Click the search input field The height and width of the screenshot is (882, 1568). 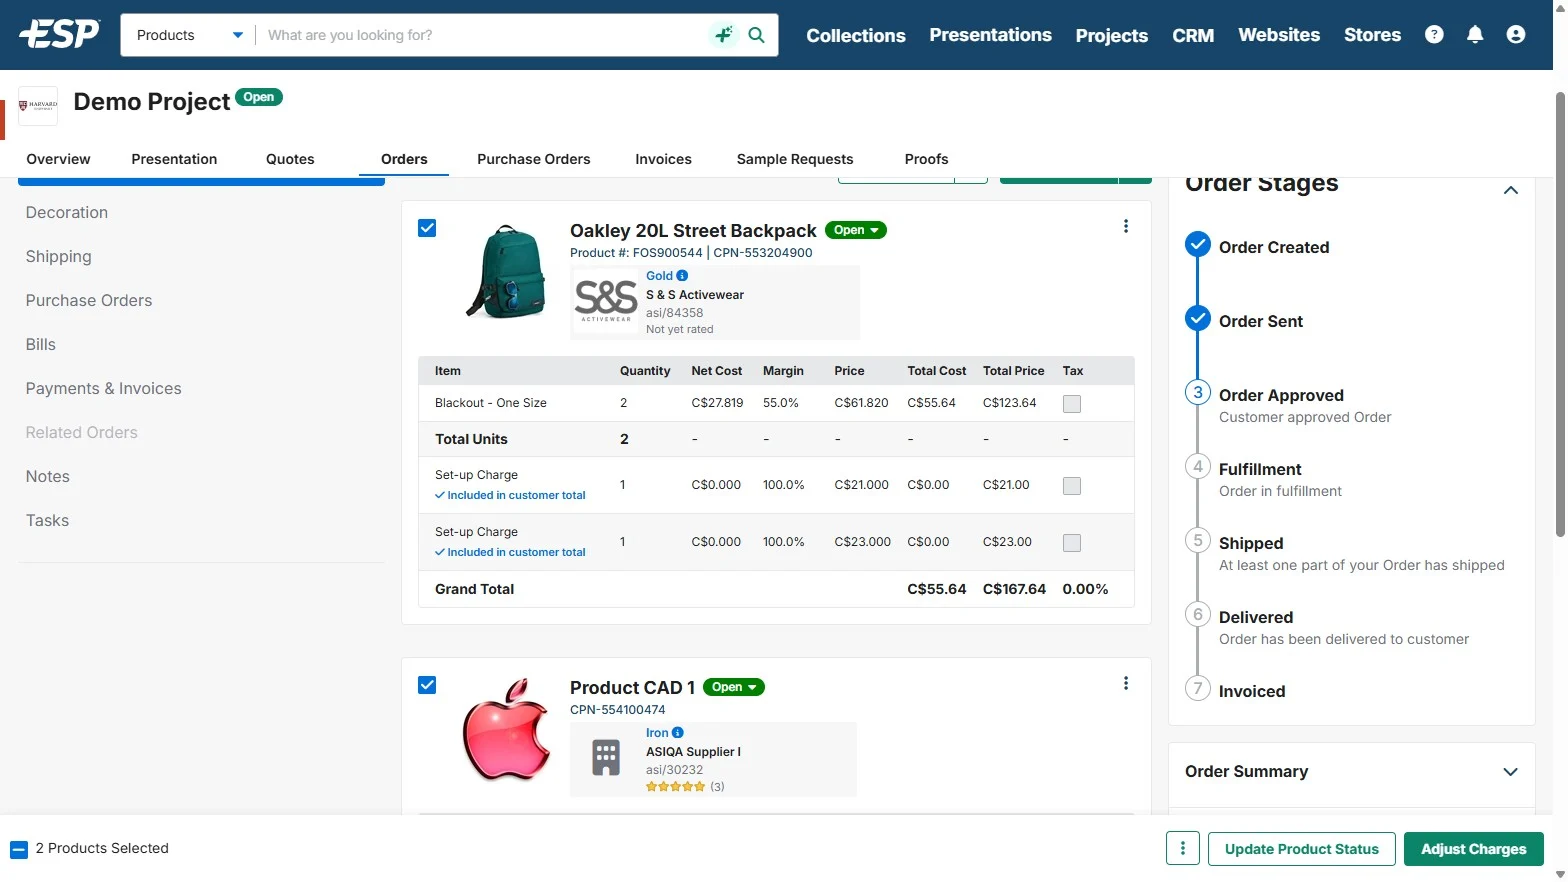point(482,35)
